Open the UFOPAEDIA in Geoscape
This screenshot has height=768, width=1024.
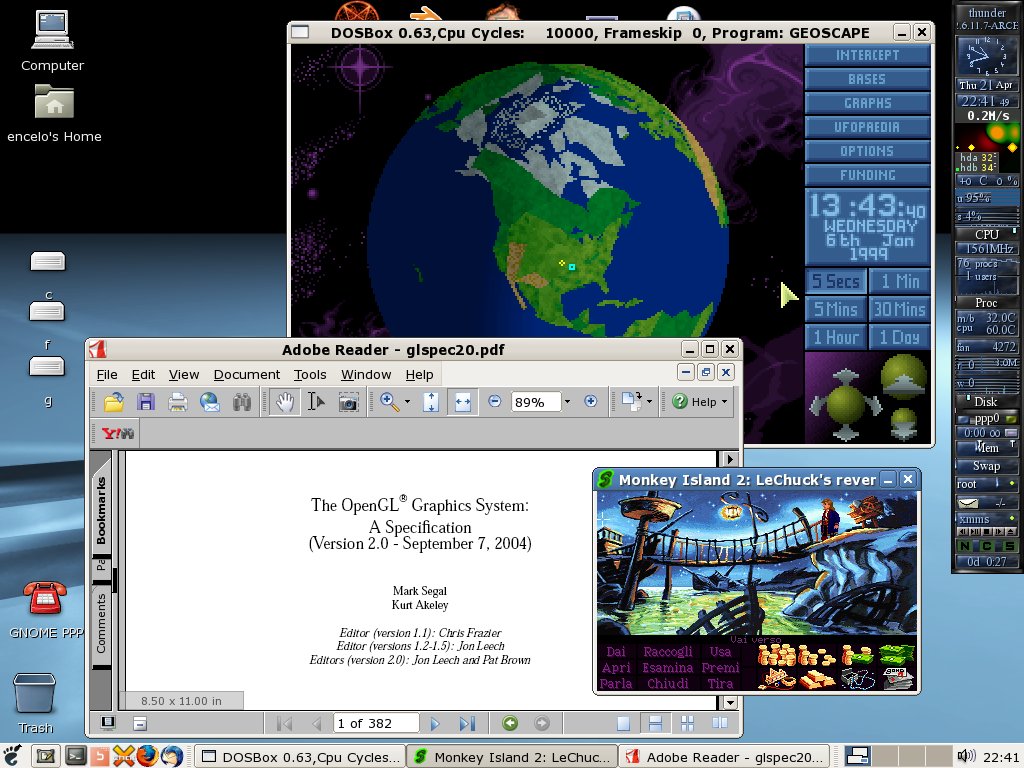coord(867,127)
